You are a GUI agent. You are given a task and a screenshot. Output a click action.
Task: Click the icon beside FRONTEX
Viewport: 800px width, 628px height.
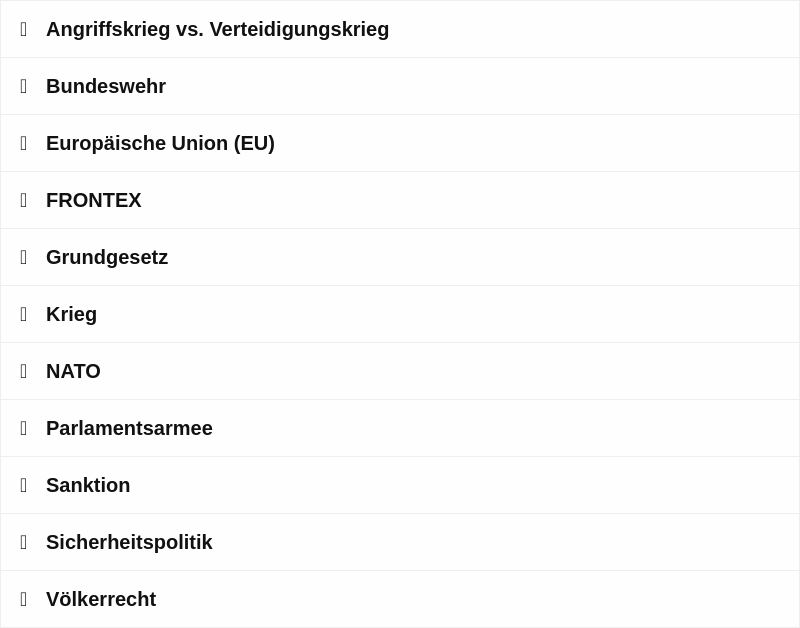(x=23, y=200)
